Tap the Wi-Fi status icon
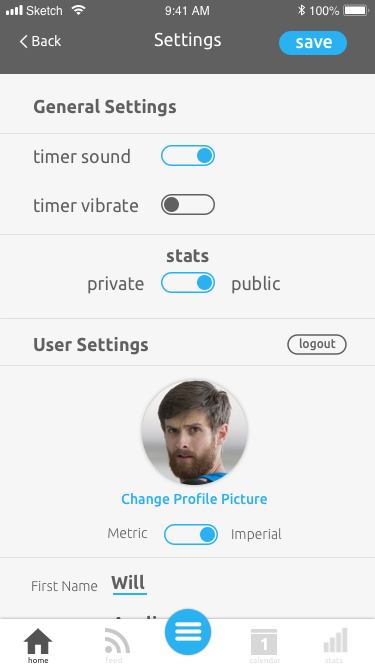The height and width of the screenshot is (667, 375). tap(78, 10)
